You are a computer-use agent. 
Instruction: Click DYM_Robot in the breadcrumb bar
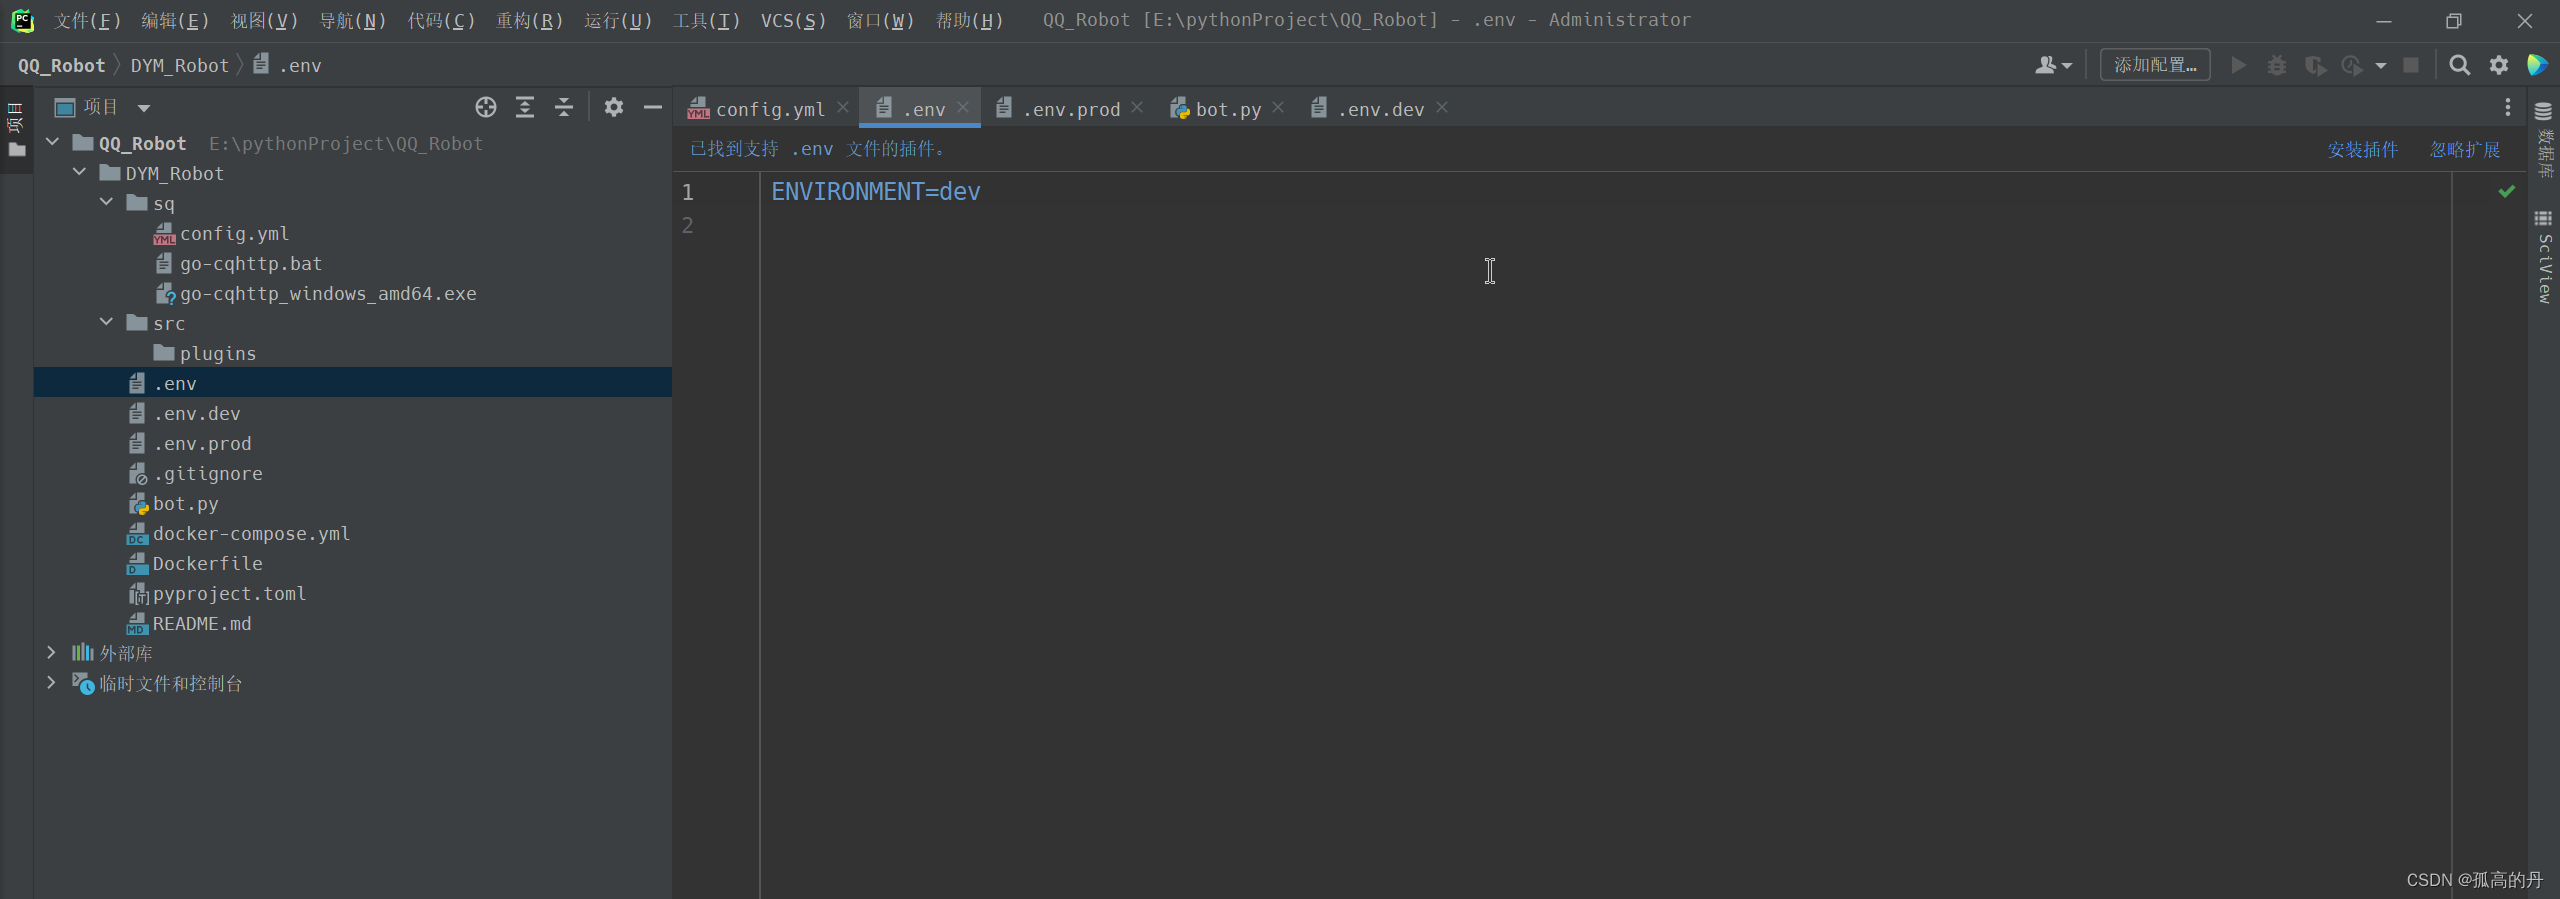(x=180, y=66)
